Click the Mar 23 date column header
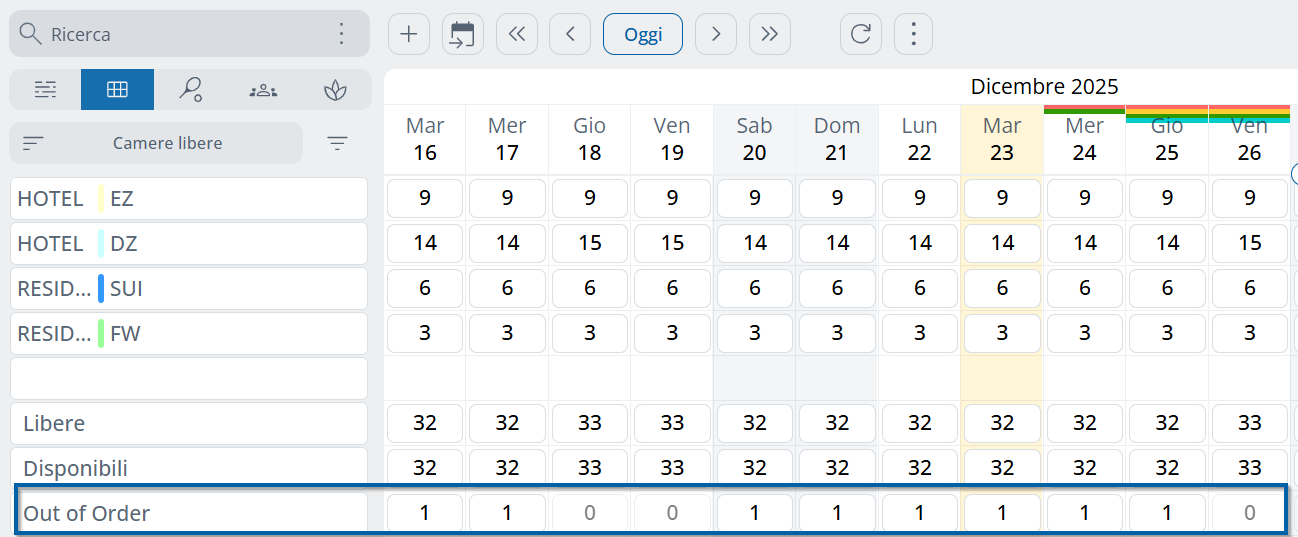The image size is (1298, 537). [1001, 139]
